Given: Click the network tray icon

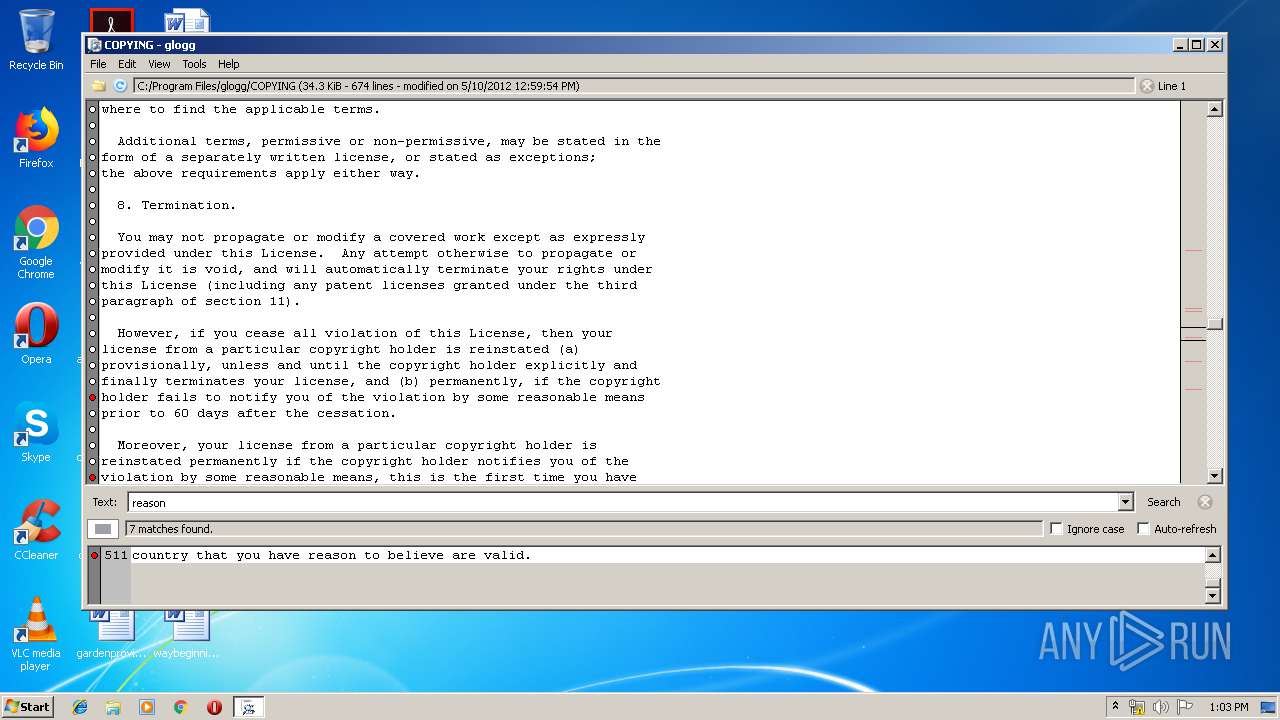Looking at the screenshot, I should pyautogui.click(x=1137, y=707).
